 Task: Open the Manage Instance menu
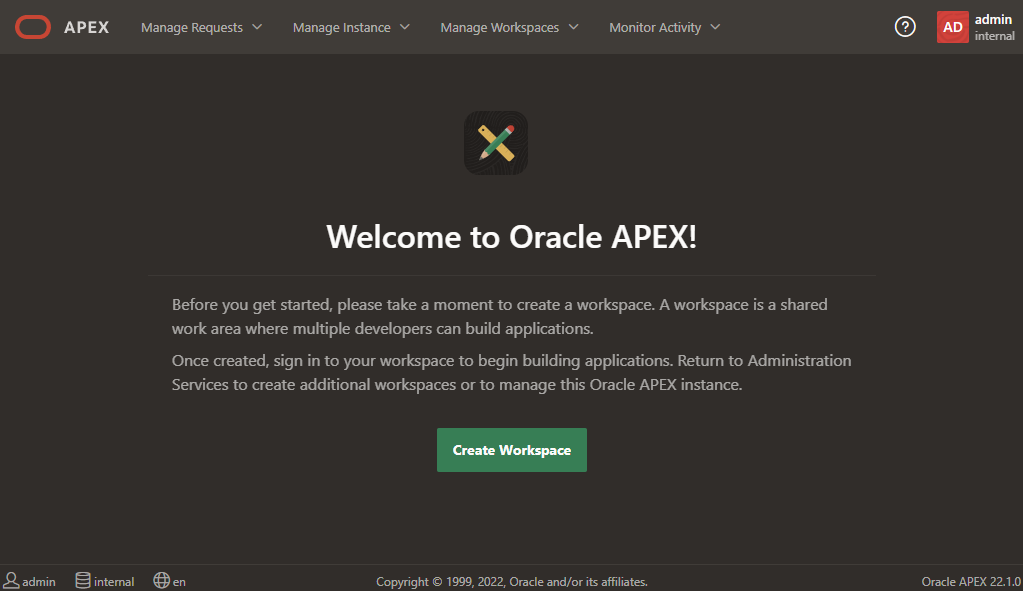point(341,27)
